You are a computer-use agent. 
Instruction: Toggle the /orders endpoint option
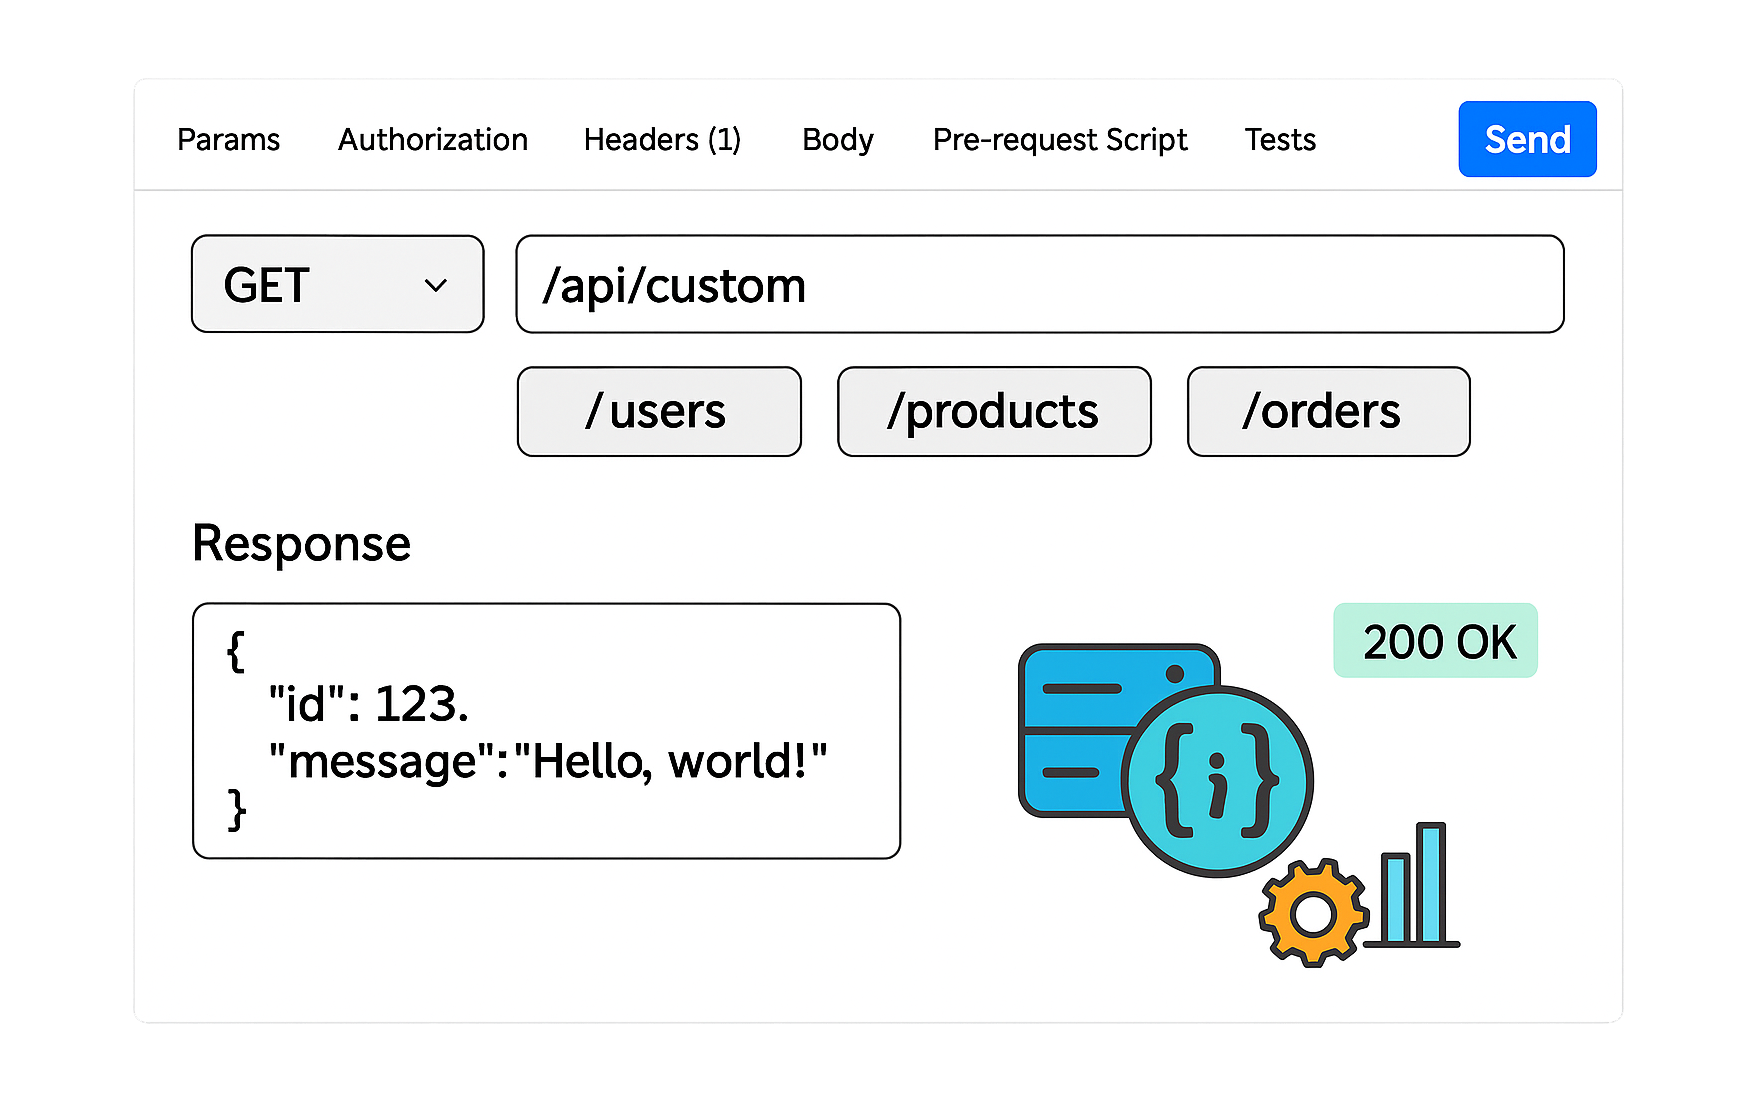tap(1327, 411)
